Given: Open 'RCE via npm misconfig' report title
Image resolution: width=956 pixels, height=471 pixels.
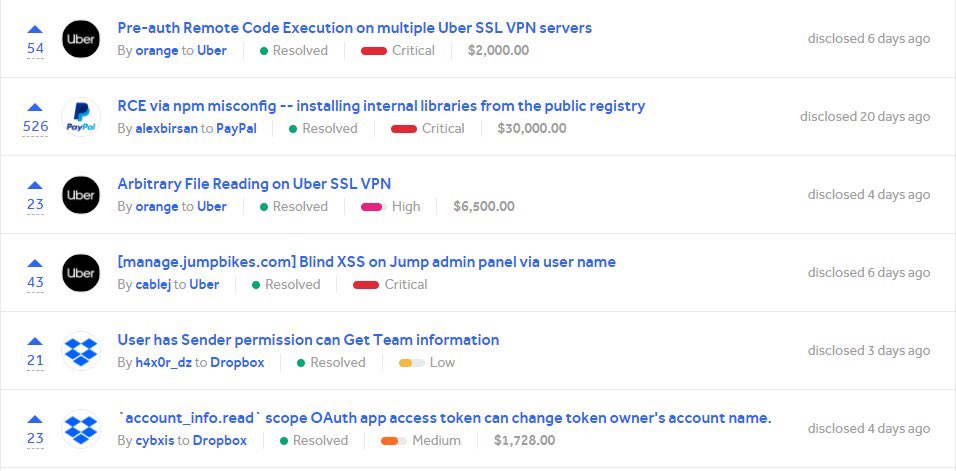Looking at the screenshot, I should [381, 106].
